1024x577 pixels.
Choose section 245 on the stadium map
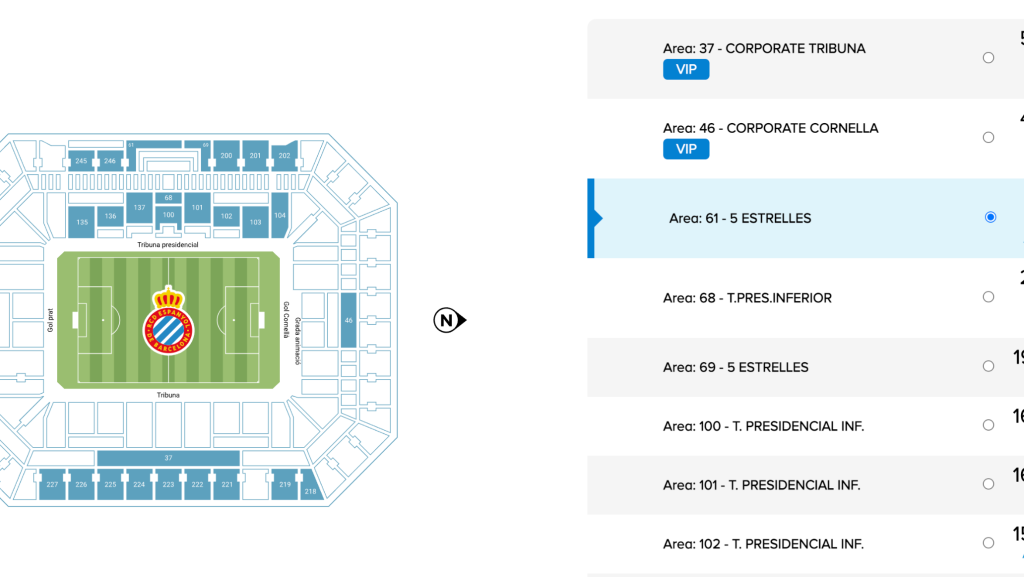pos(81,161)
